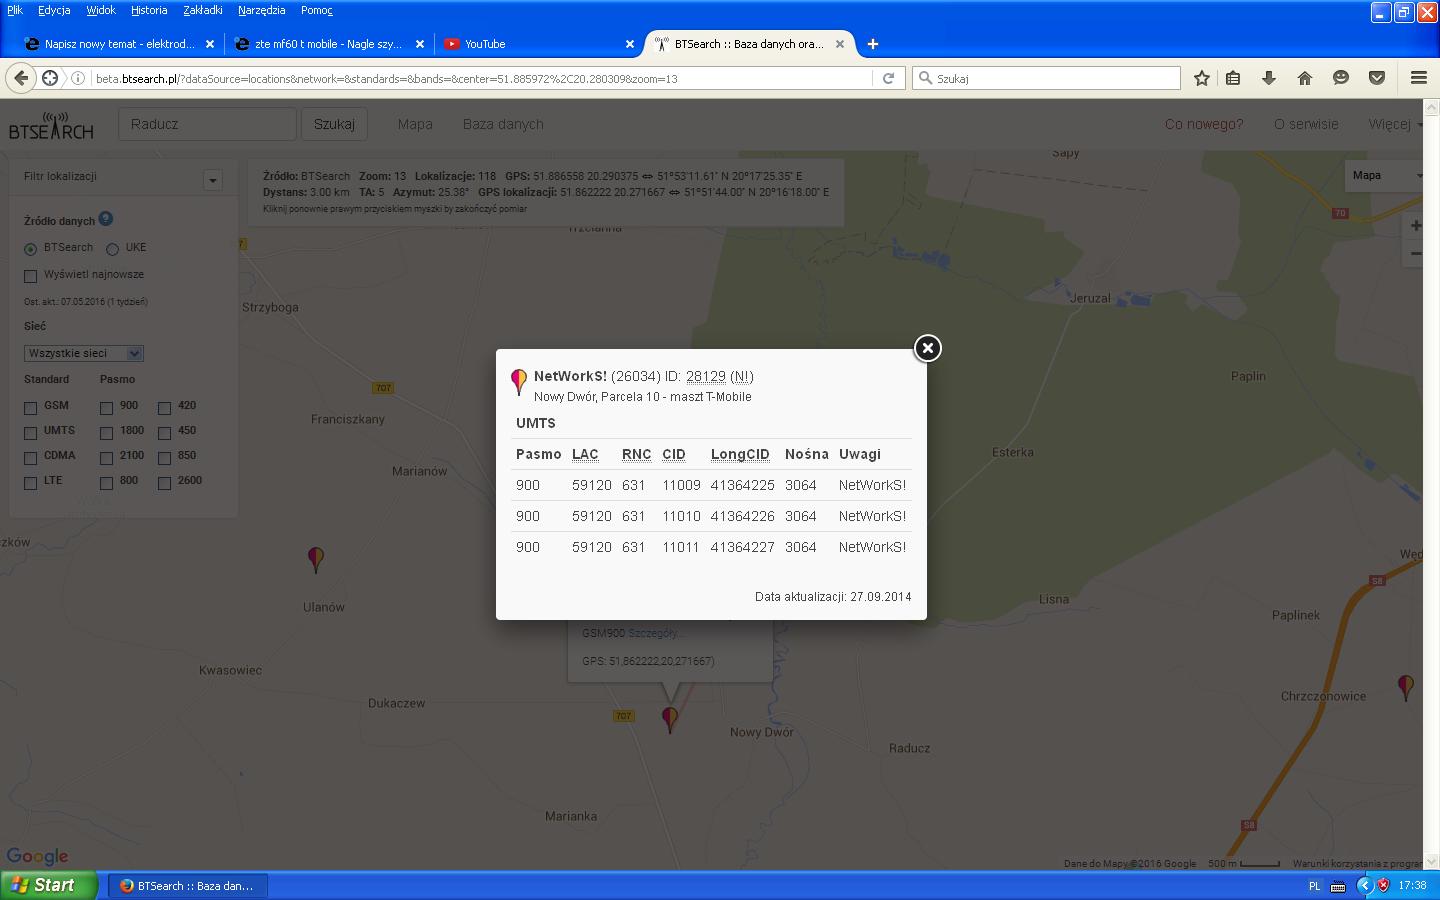Viewport: 1440px width, 900px height.
Task: Open the 'Mapa' navigation link
Action: 415,124
